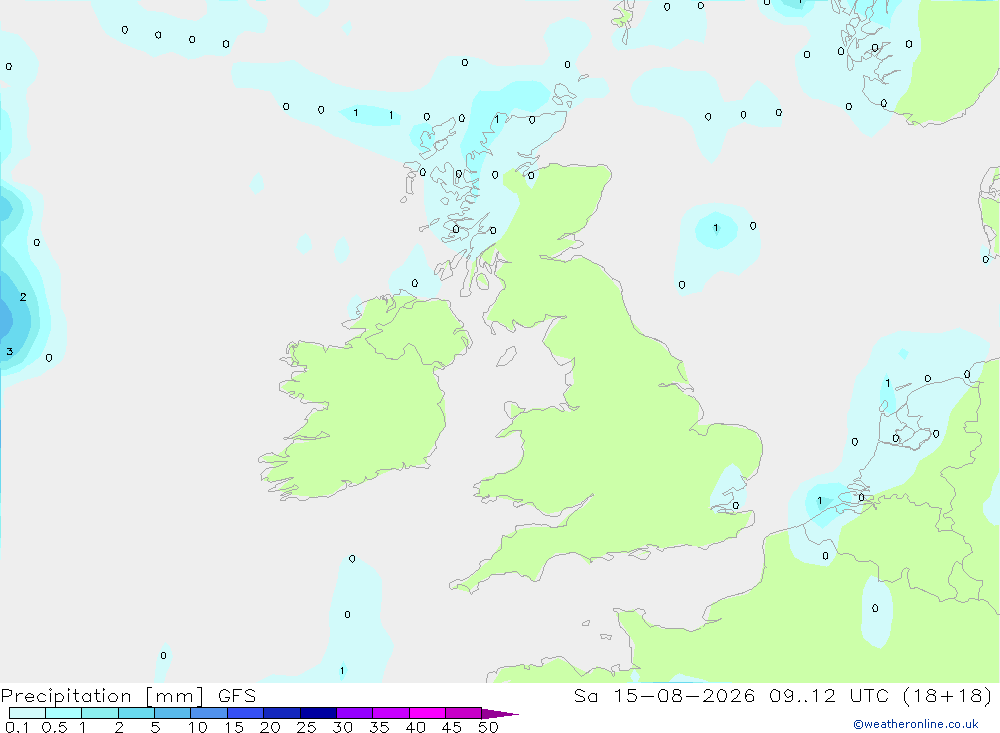
Task: Click the '3' precipitation value on the map
Action: (x=10, y=352)
